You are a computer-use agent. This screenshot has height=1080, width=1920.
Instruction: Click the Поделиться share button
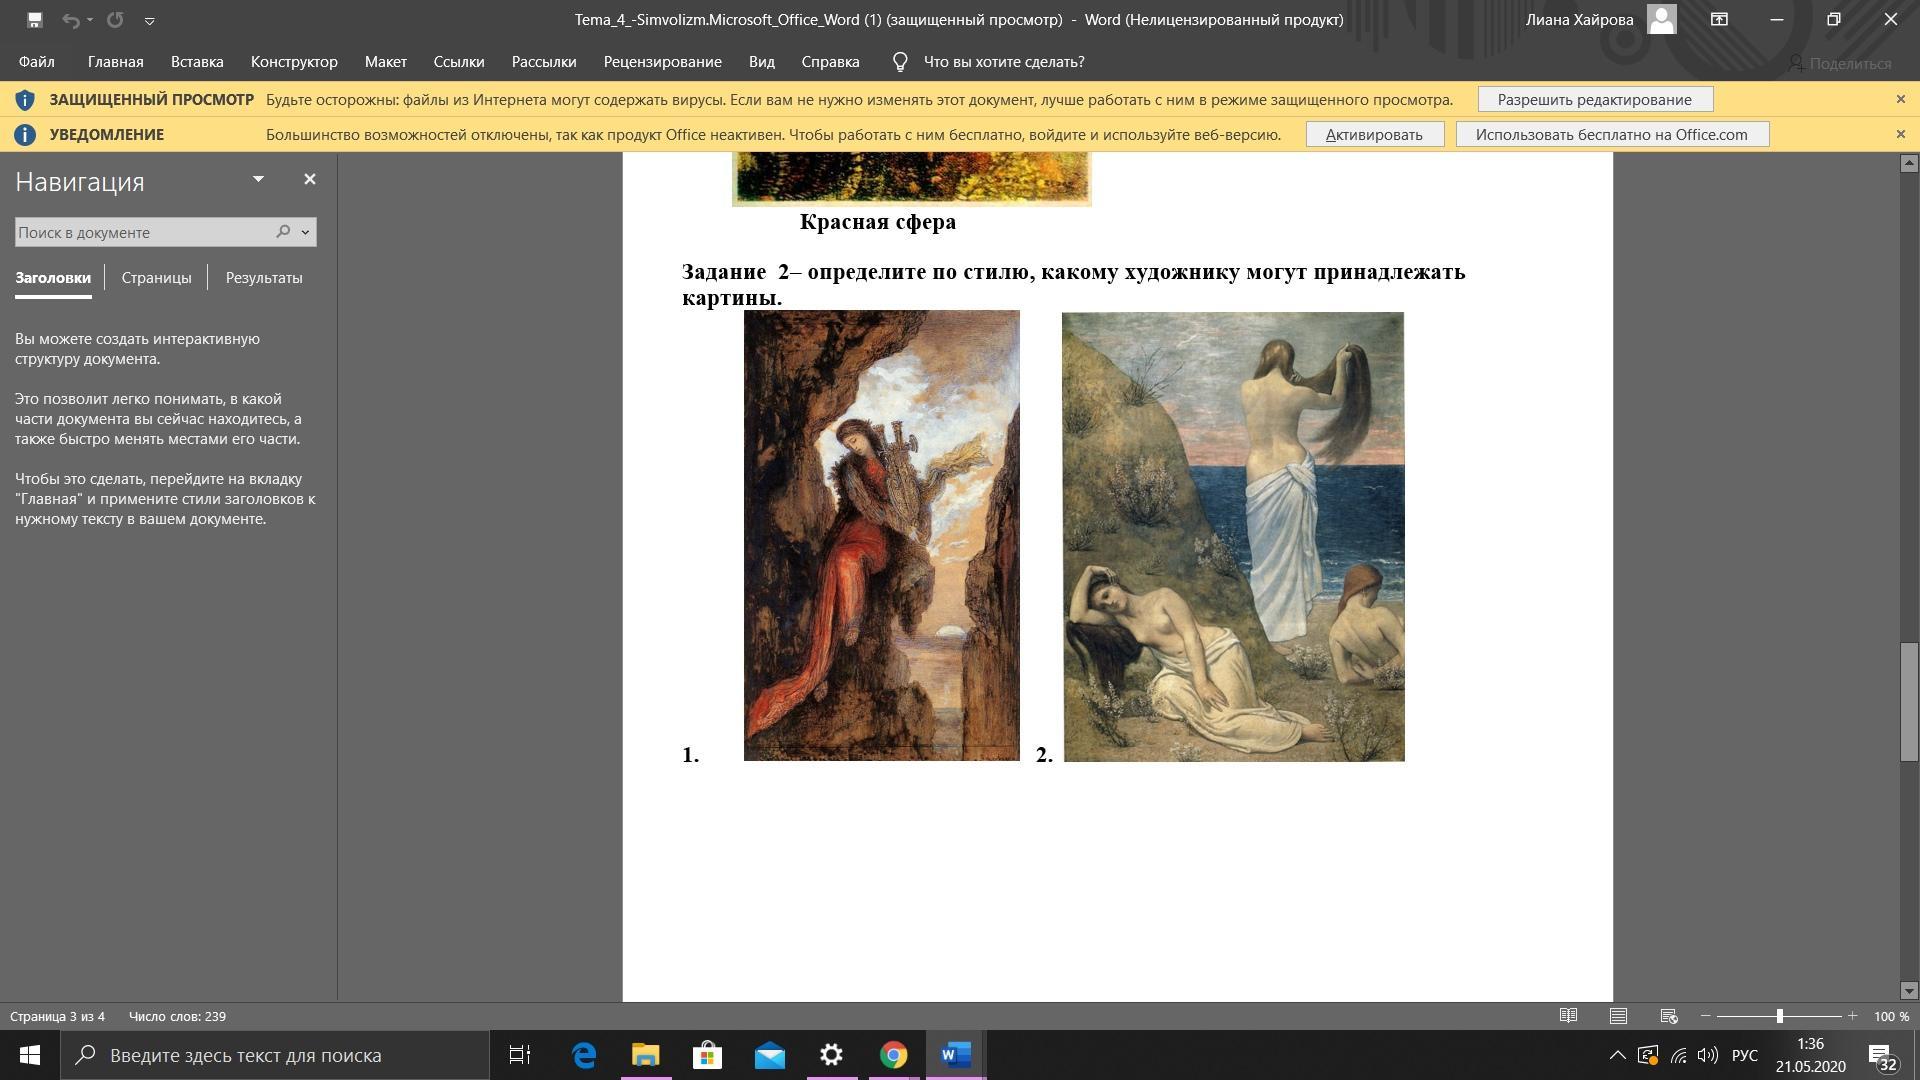tap(1839, 63)
